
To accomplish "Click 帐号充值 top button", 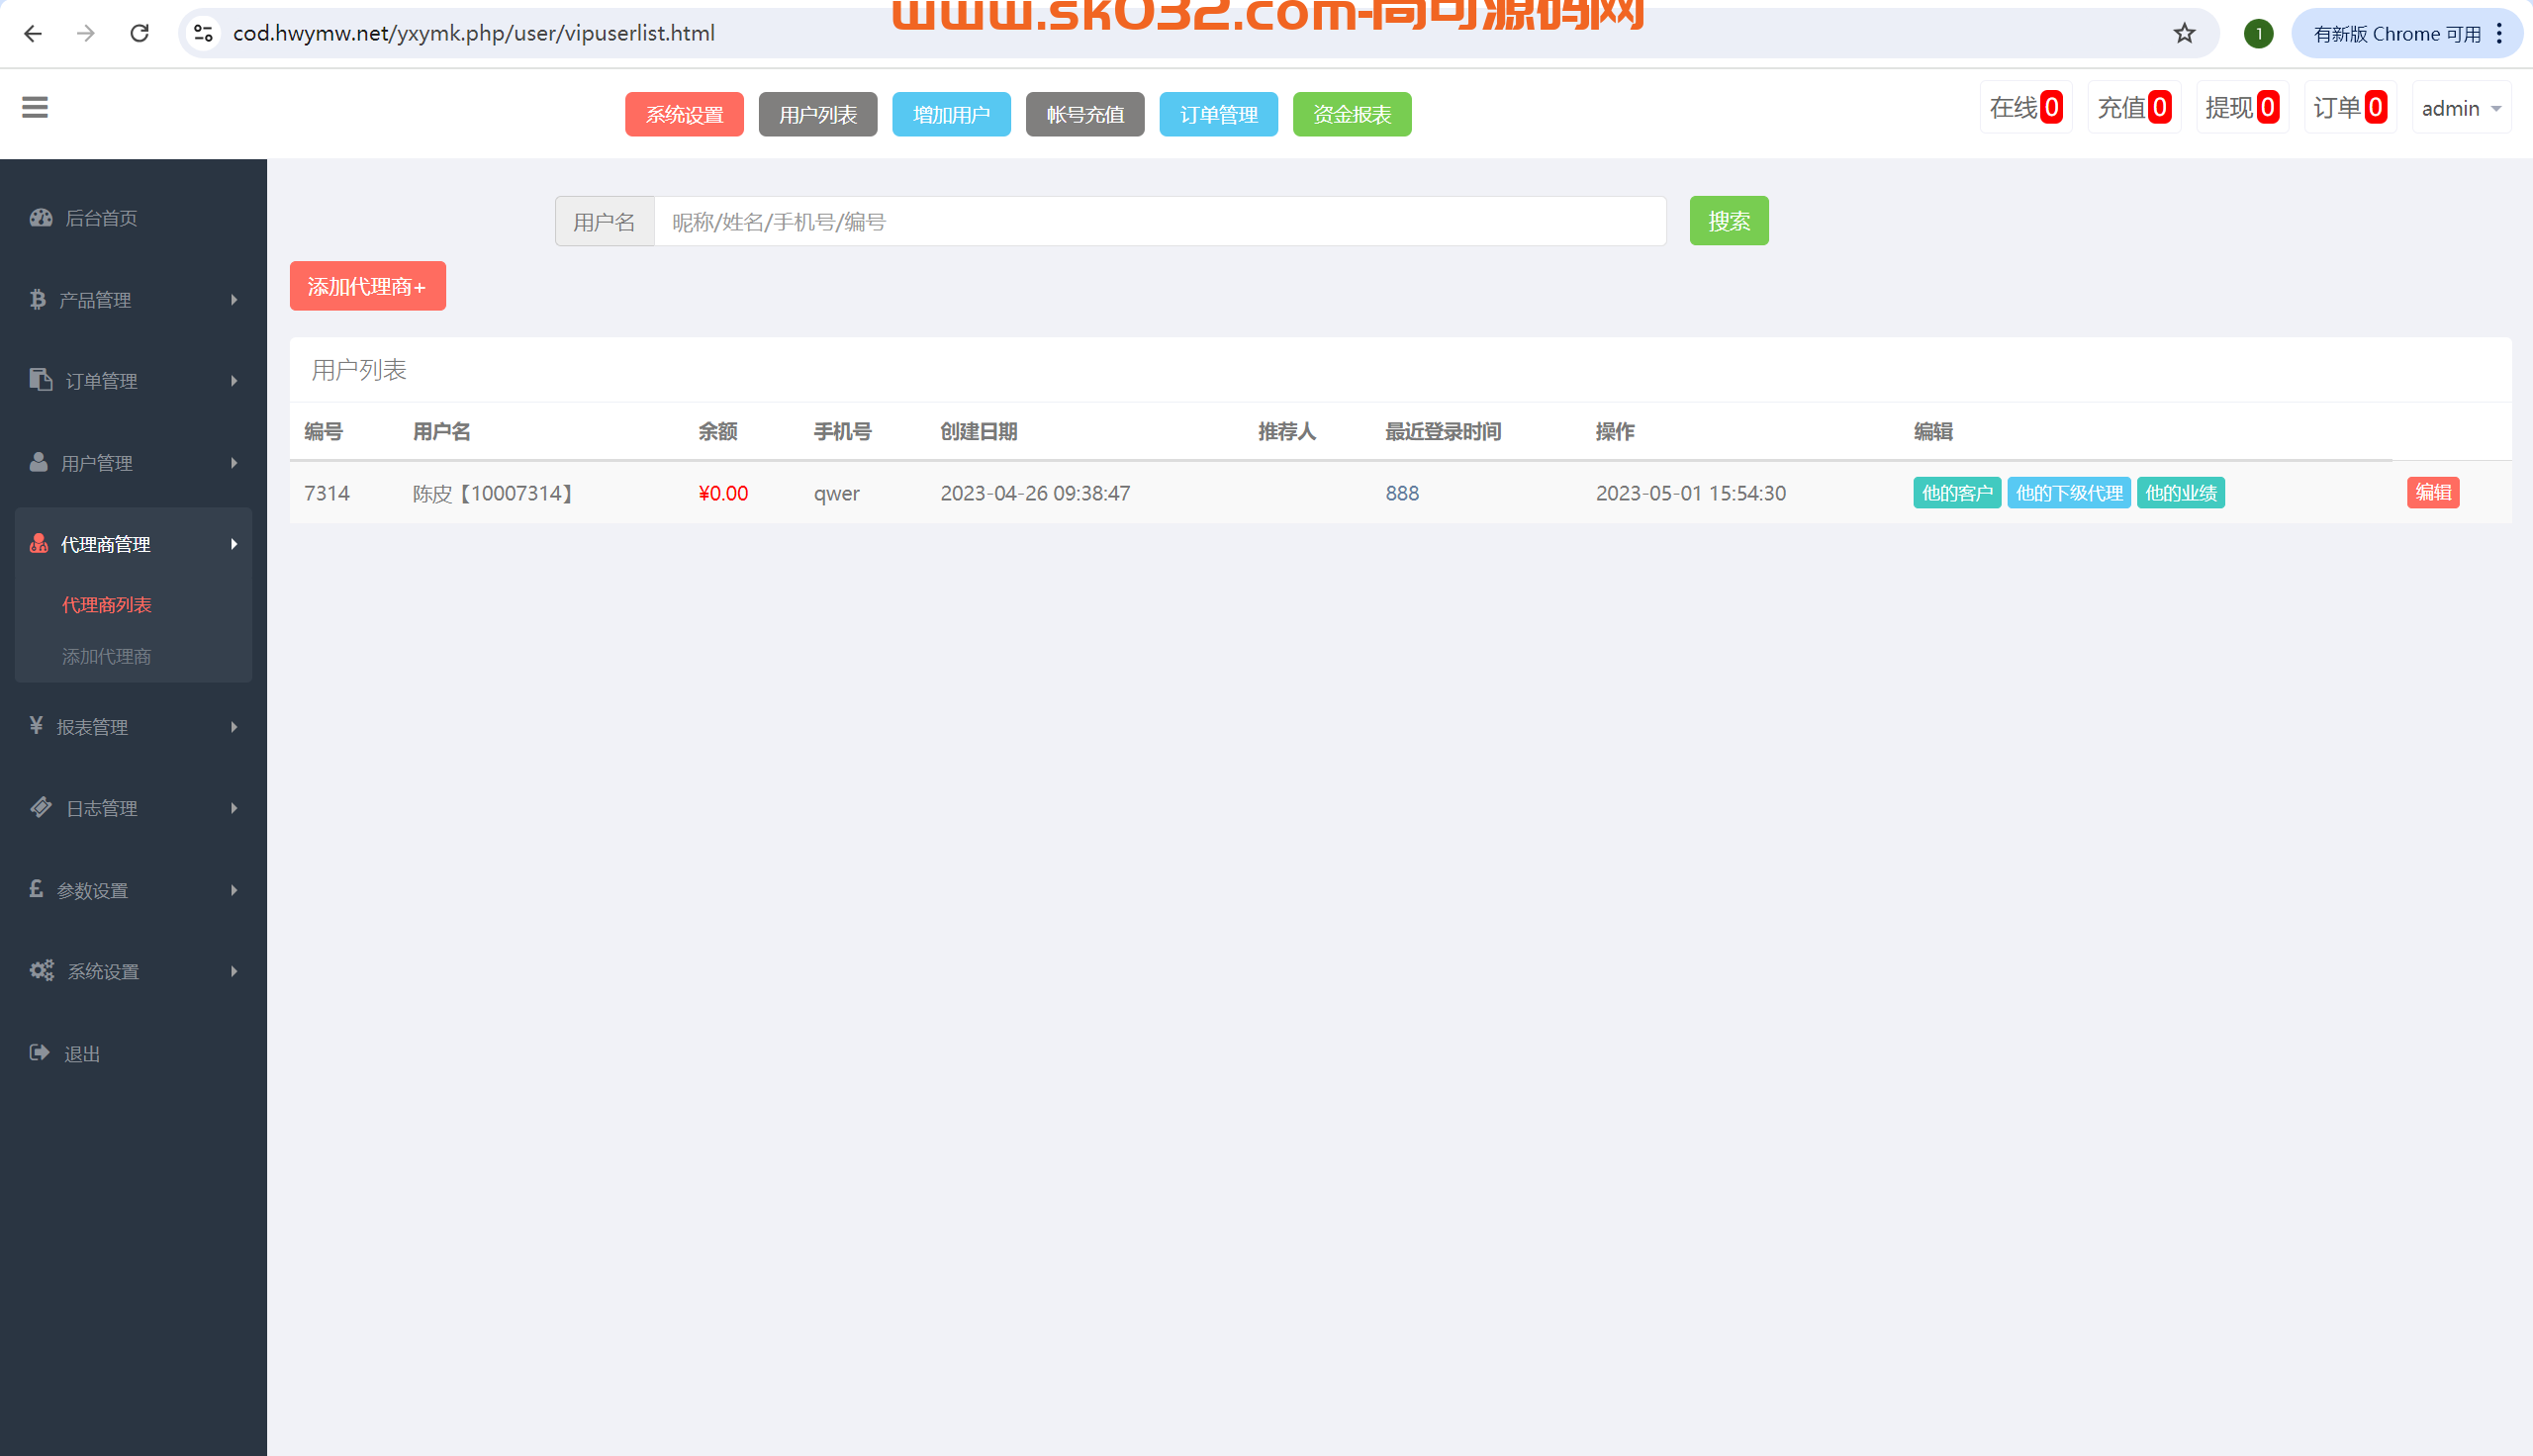I will point(1085,114).
